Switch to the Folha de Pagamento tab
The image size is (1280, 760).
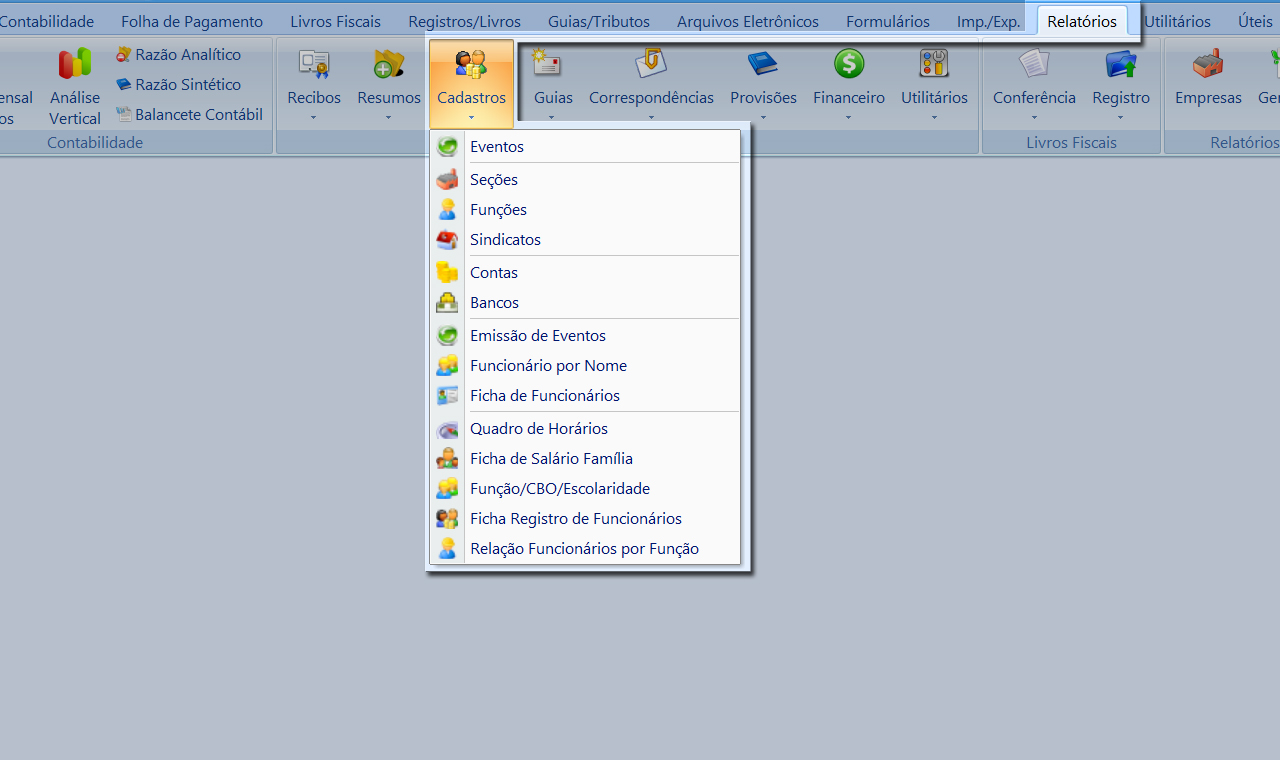point(192,21)
